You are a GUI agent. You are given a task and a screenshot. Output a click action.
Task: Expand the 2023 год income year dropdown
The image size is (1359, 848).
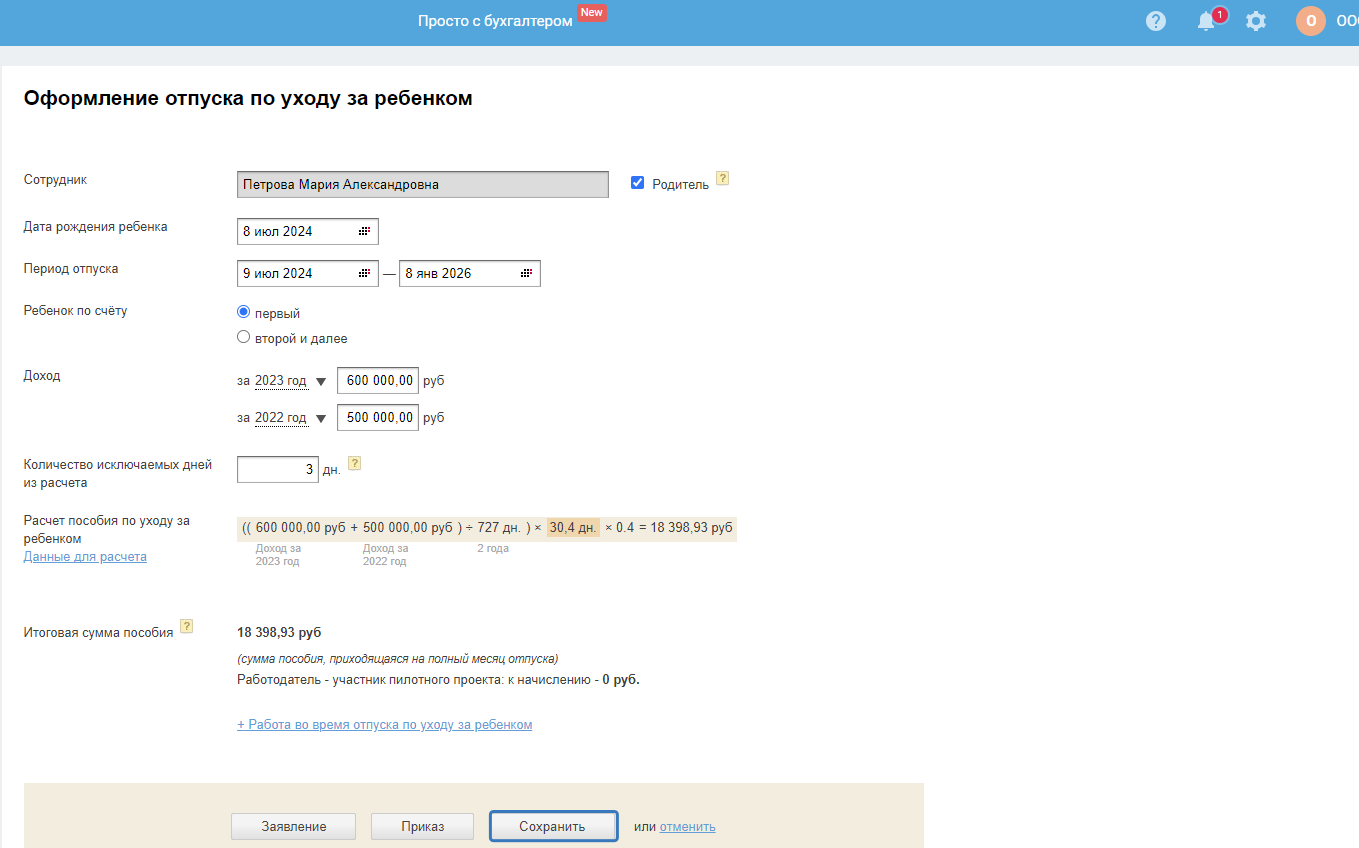tap(321, 381)
